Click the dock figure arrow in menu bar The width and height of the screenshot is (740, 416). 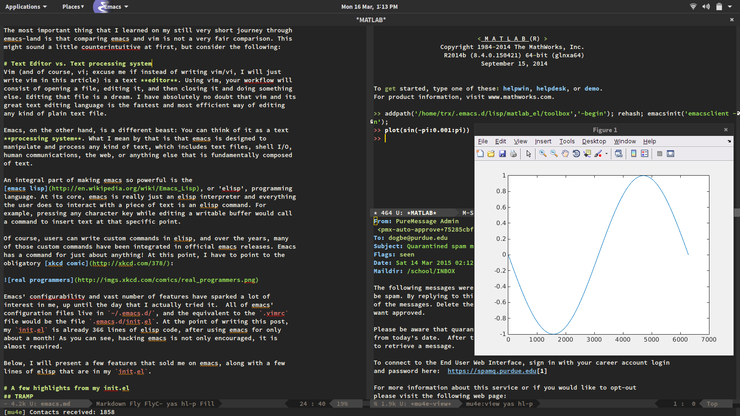[729, 141]
